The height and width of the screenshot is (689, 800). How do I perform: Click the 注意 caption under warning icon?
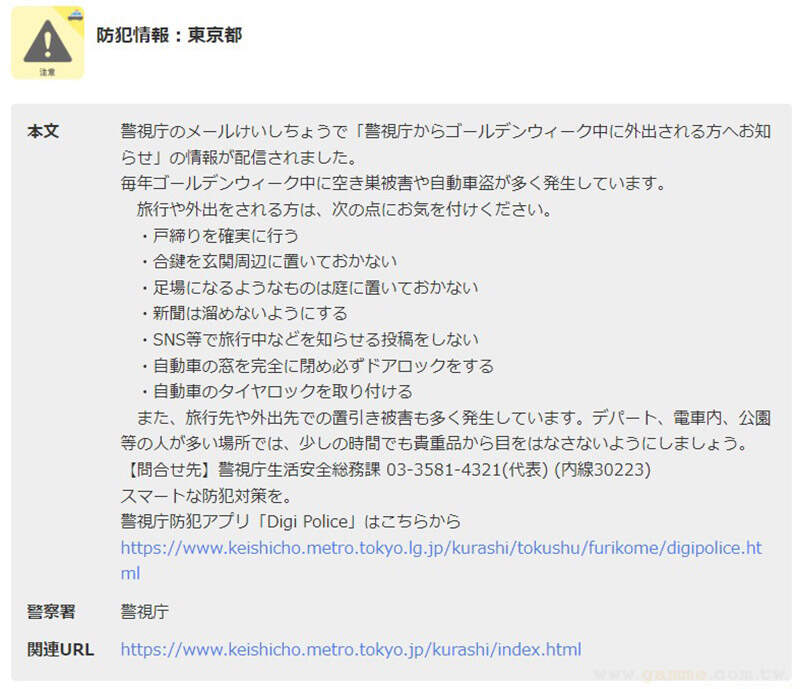pyautogui.click(x=47, y=72)
